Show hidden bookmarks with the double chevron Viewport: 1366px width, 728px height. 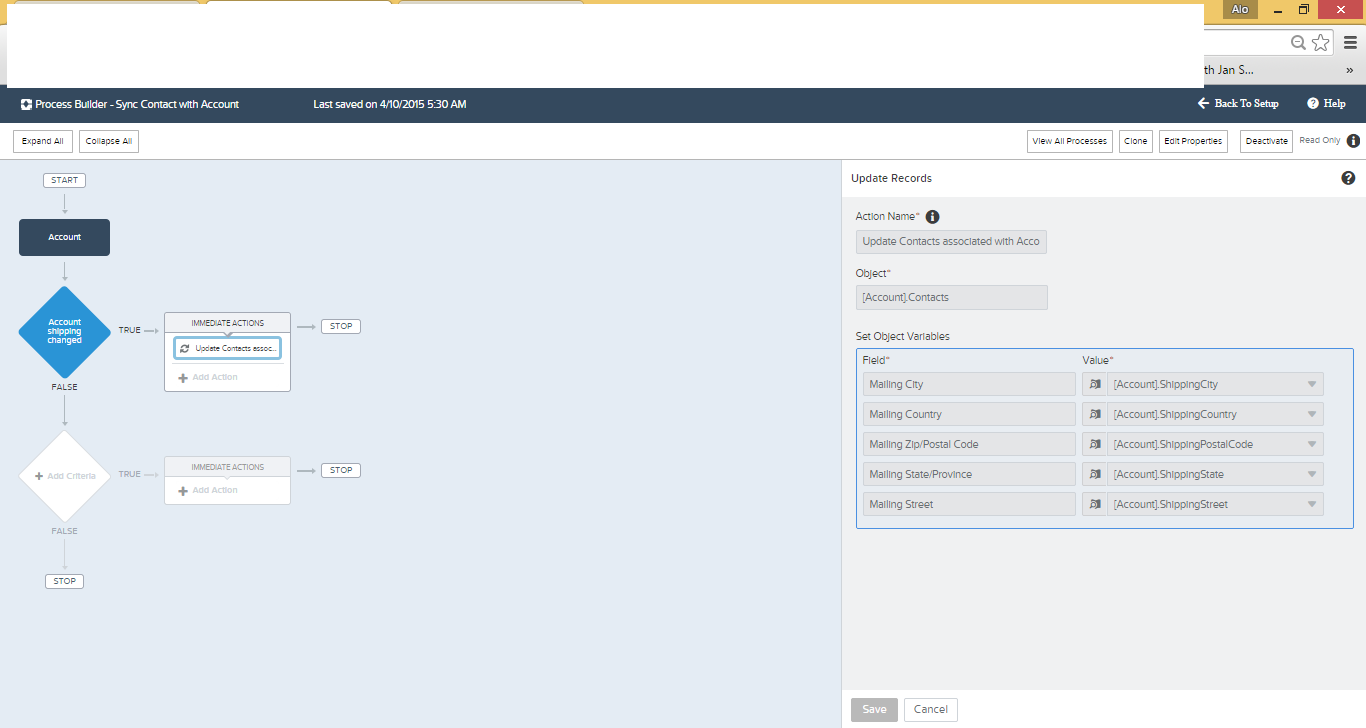coord(1349,70)
